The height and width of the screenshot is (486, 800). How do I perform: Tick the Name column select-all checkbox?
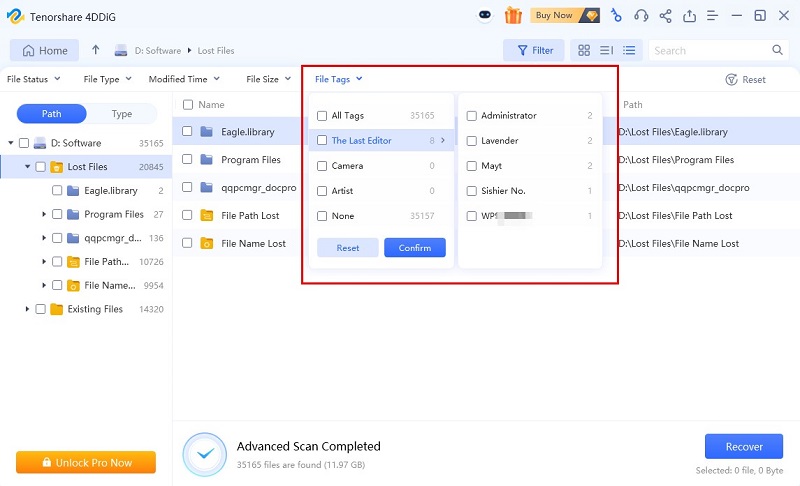pyautogui.click(x=188, y=105)
